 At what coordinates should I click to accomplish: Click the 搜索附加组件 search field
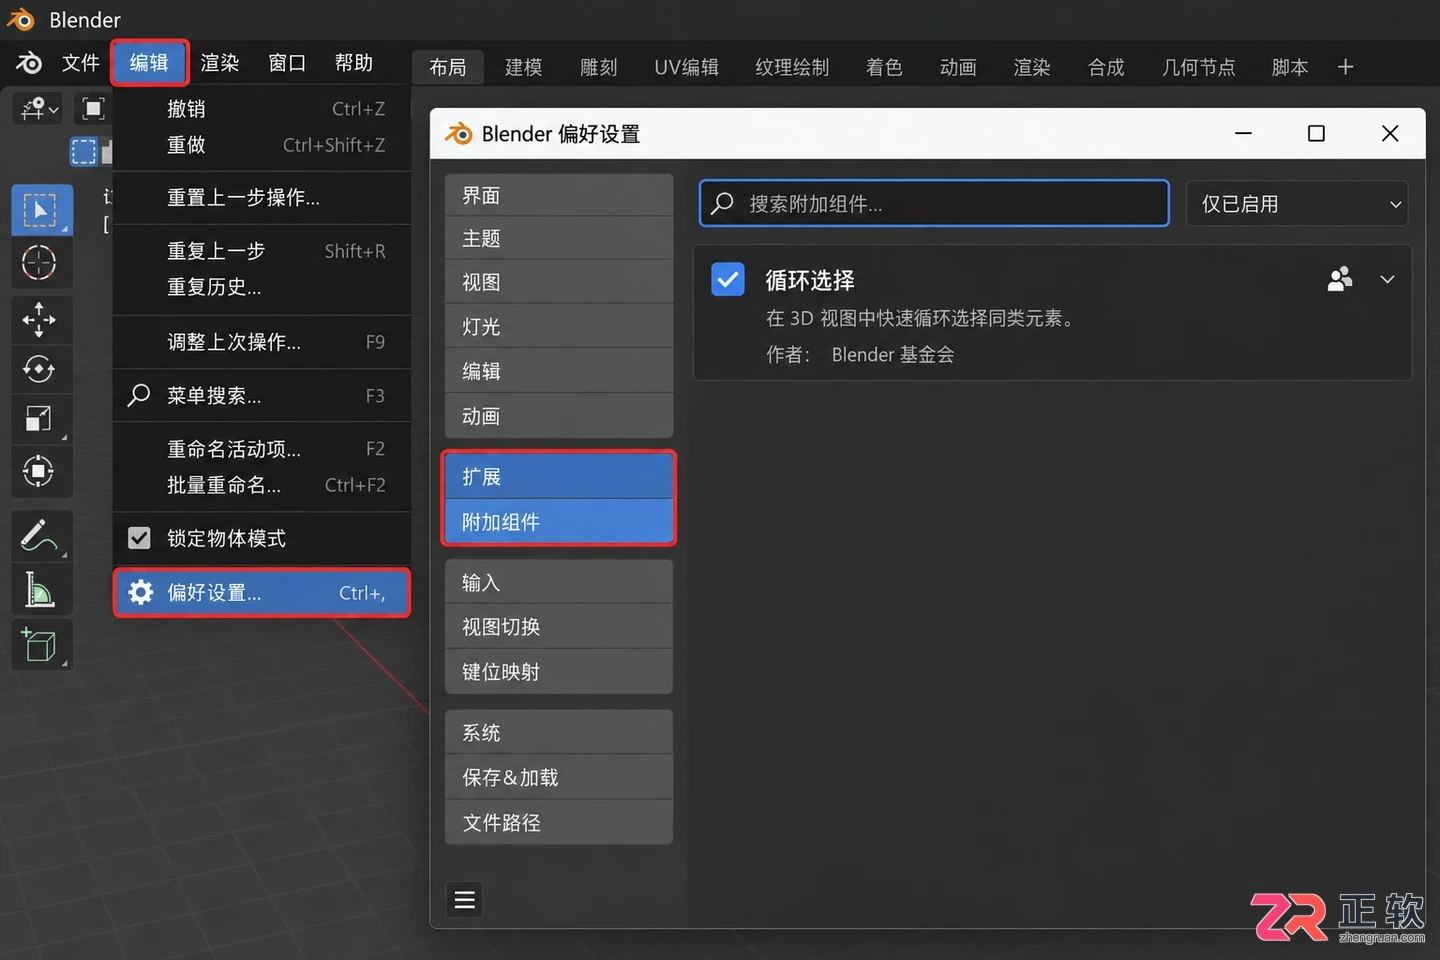[934, 204]
